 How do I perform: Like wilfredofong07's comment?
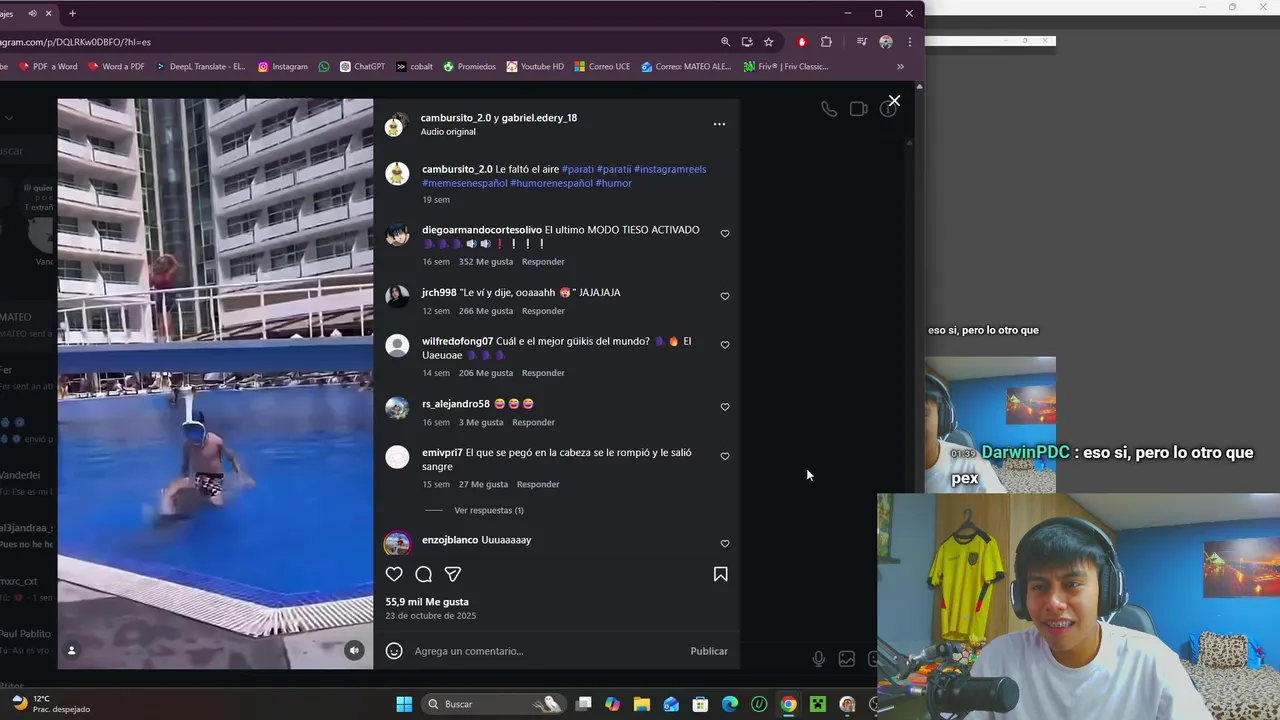tap(725, 345)
